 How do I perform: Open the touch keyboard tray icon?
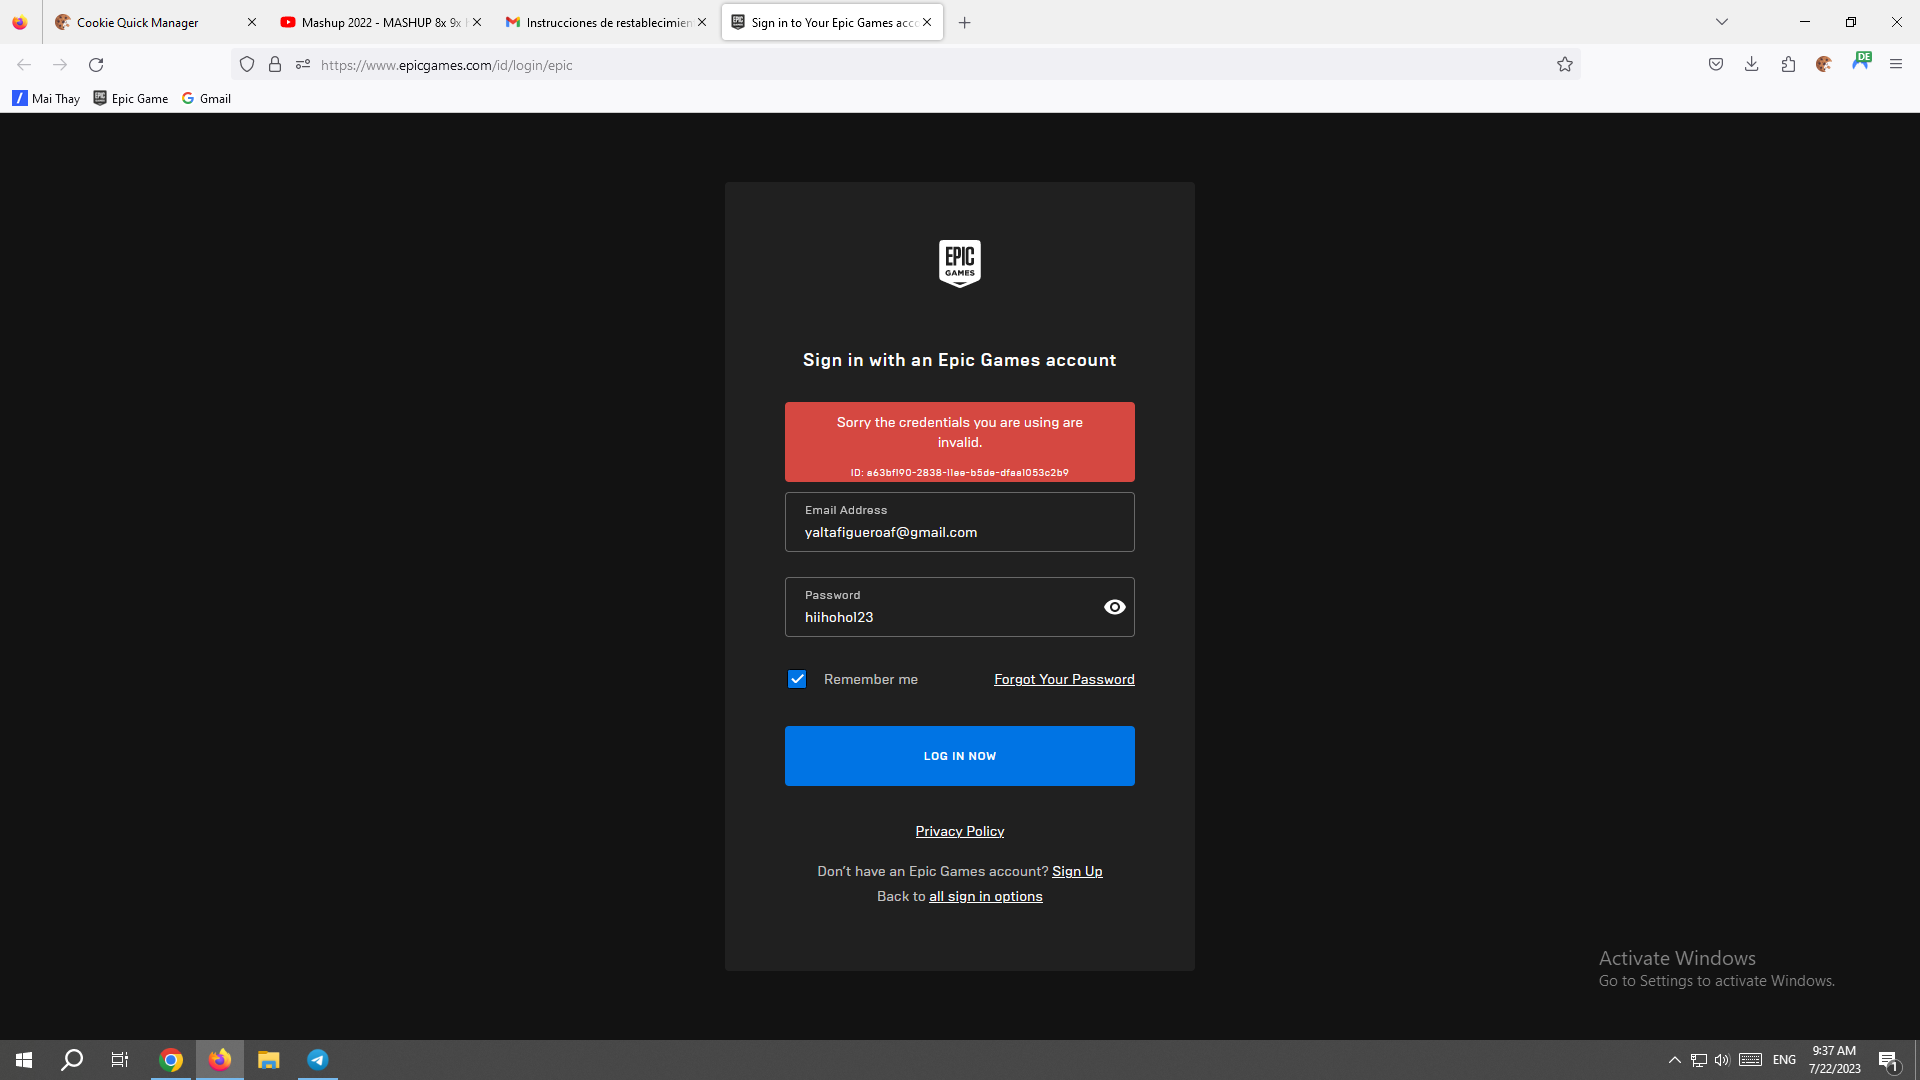[1750, 1060]
